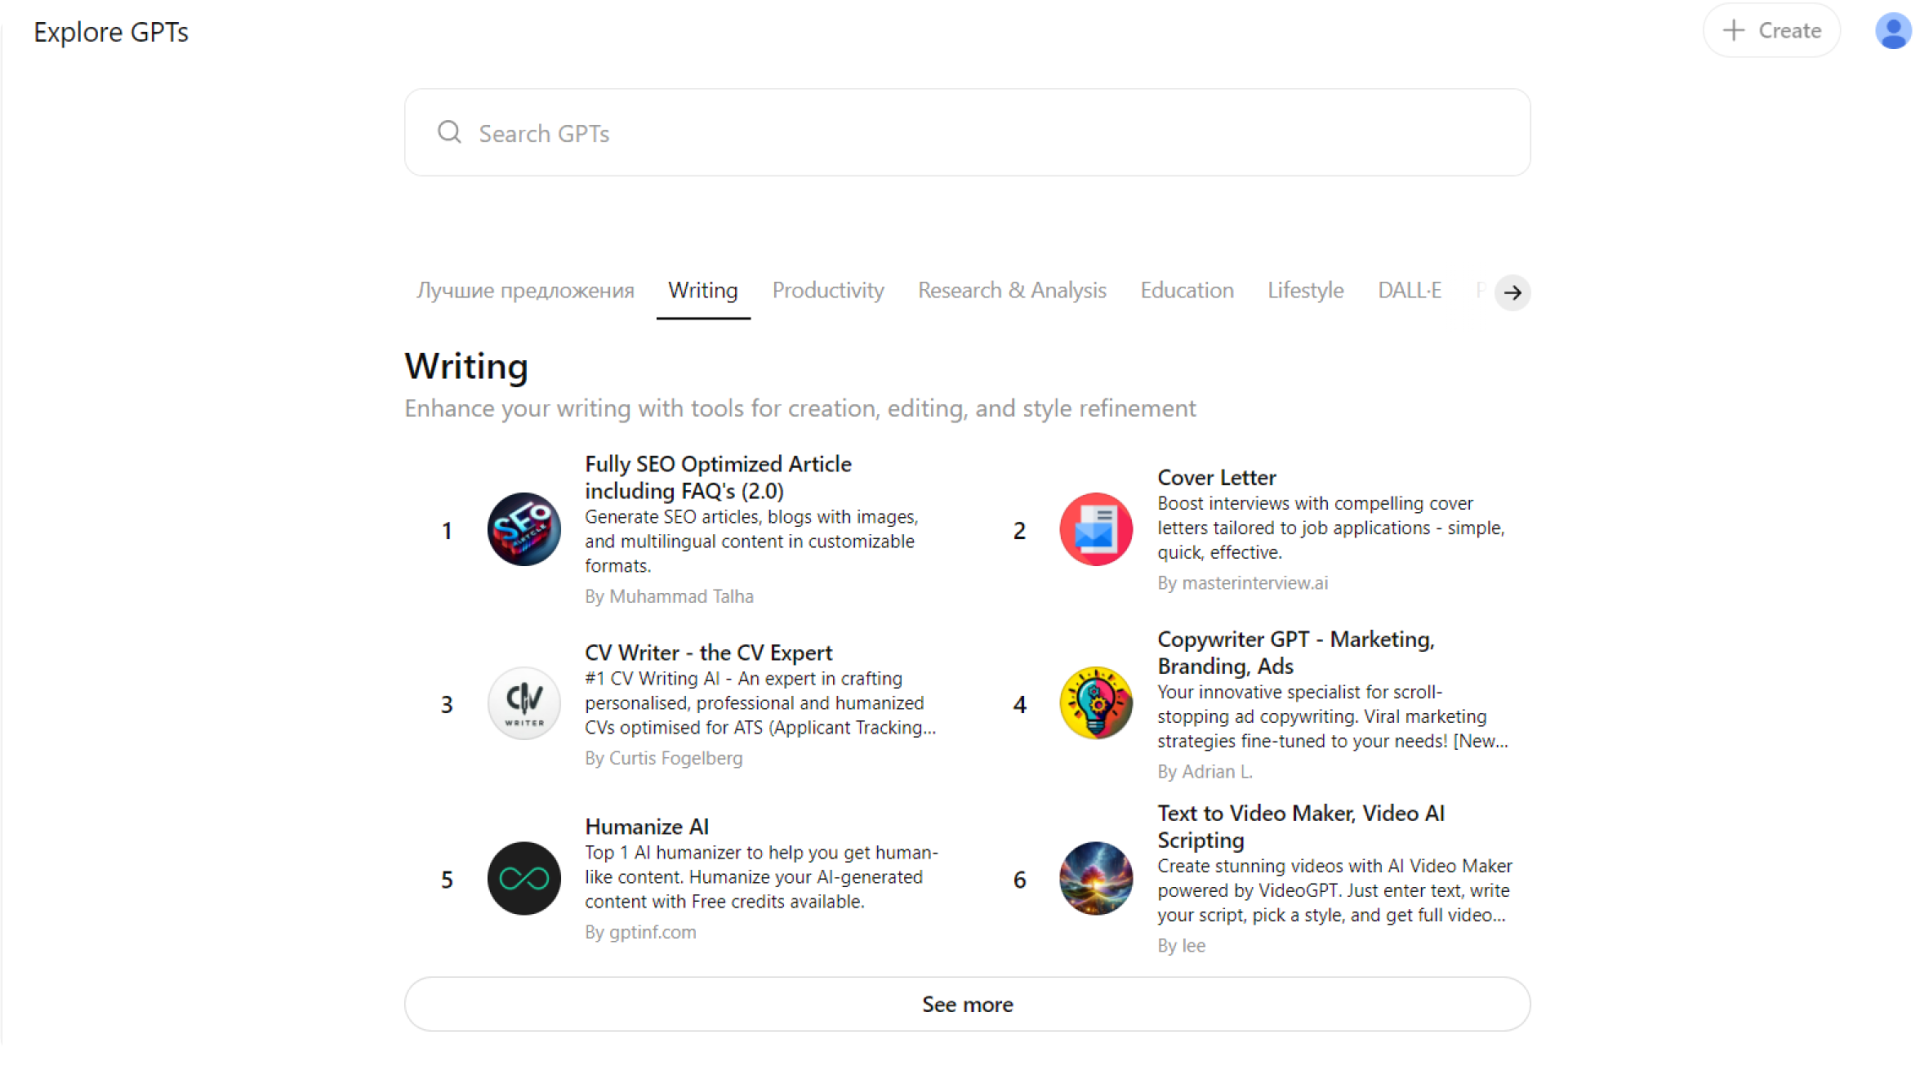Screen dimensions: 1920x1070
Task: Click the SEO article GPT logo icon
Action: pos(524,529)
